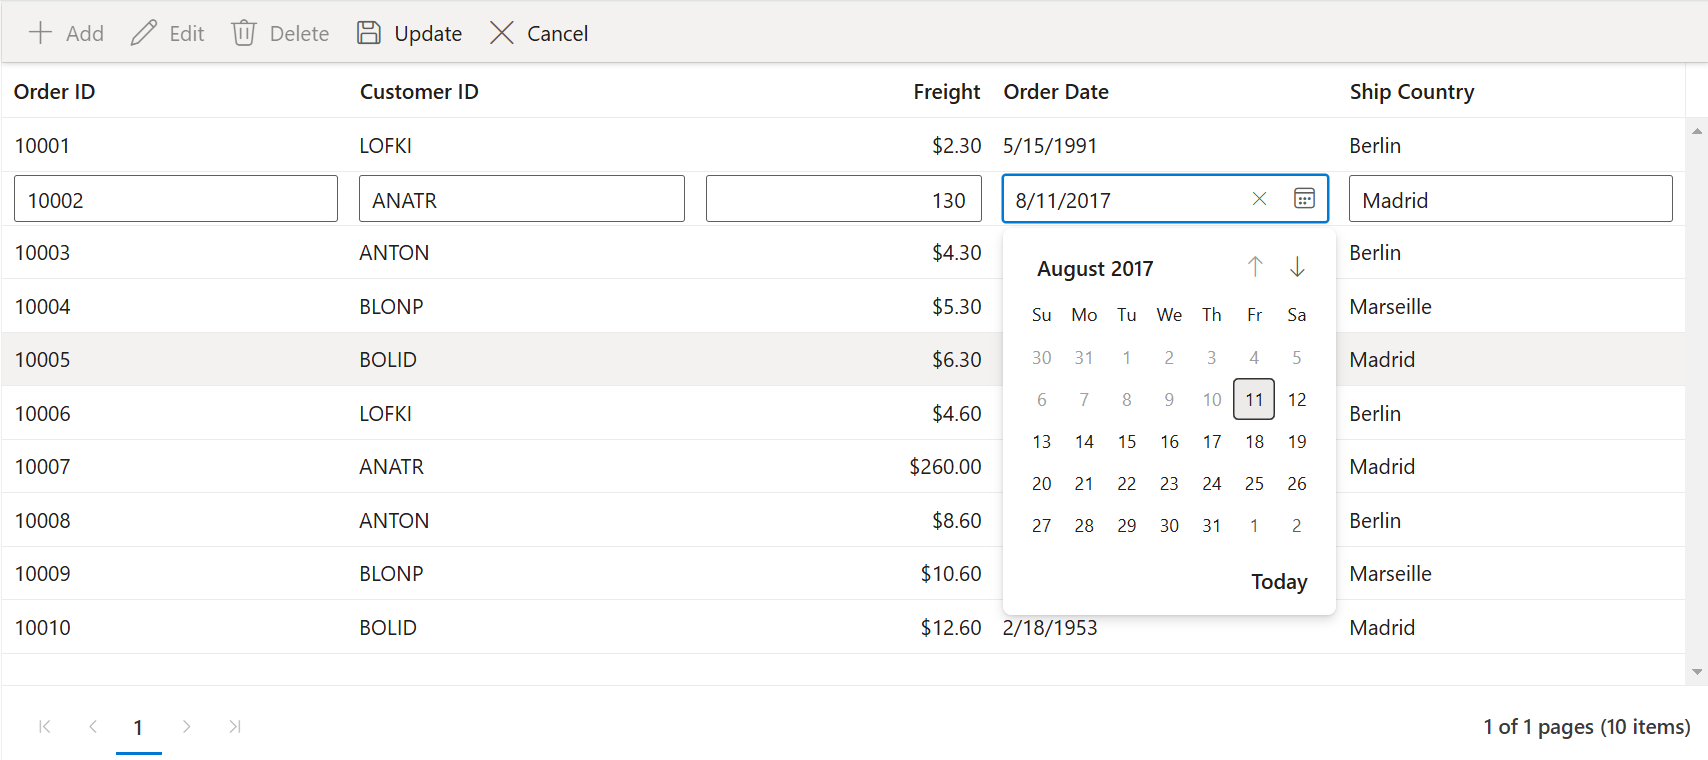Sort by Ship Country column header
1708x760 pixels.
click(1412, 91)
